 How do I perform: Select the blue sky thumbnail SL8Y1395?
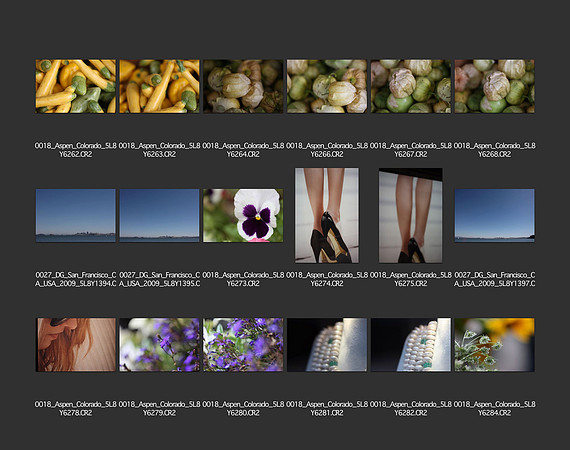pyautogui.click(x=160, y=216)
